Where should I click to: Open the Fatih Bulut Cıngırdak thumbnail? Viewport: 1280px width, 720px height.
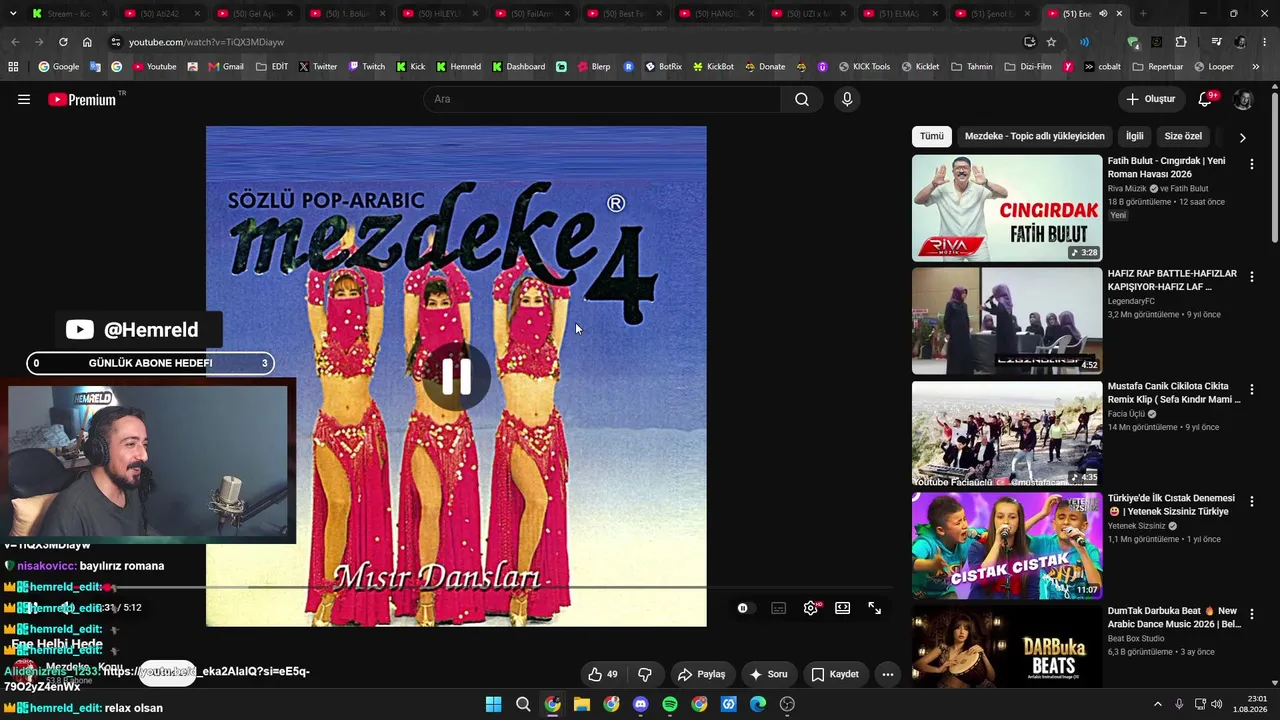[x=1007, y=208]
